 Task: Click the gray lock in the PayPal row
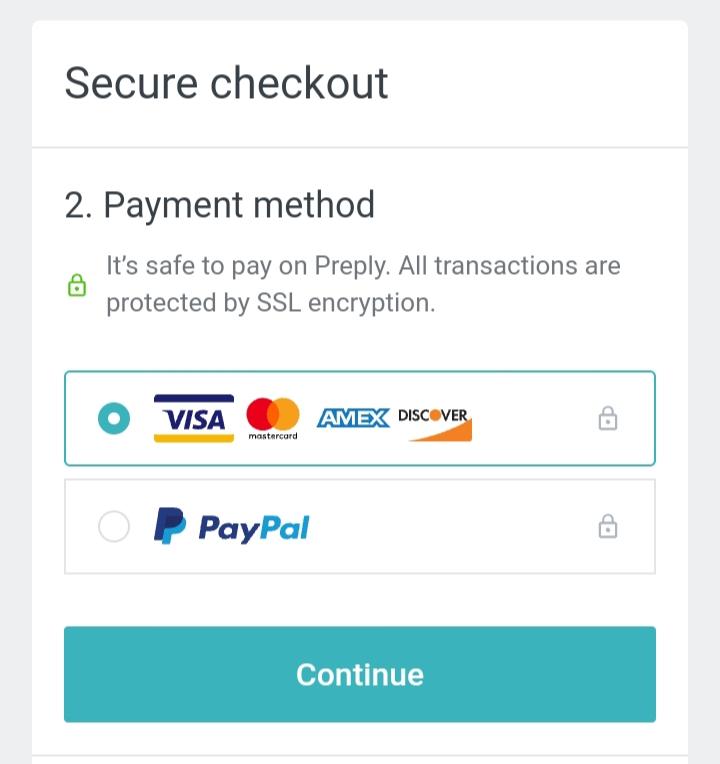click(607, 526)
